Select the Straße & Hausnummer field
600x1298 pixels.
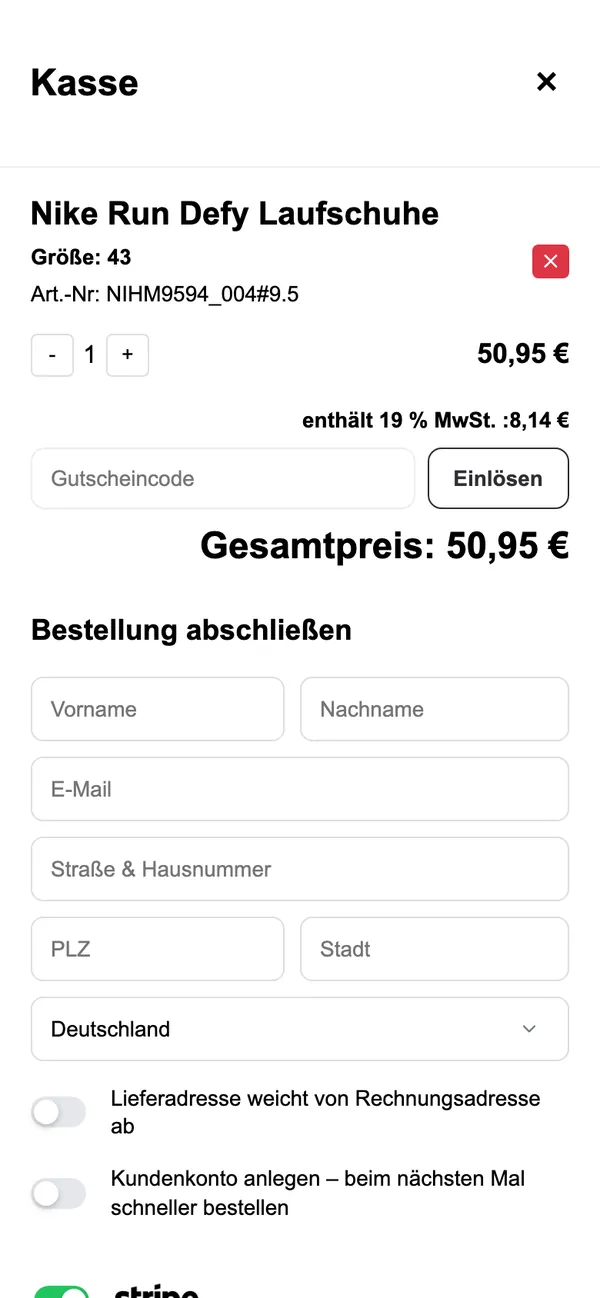pos(300,869)
